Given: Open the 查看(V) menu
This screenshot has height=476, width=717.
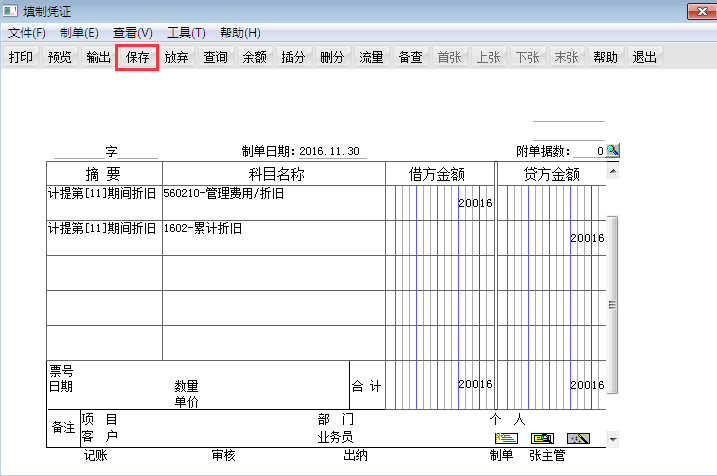Looking at the screenshot, I should 133,33.
